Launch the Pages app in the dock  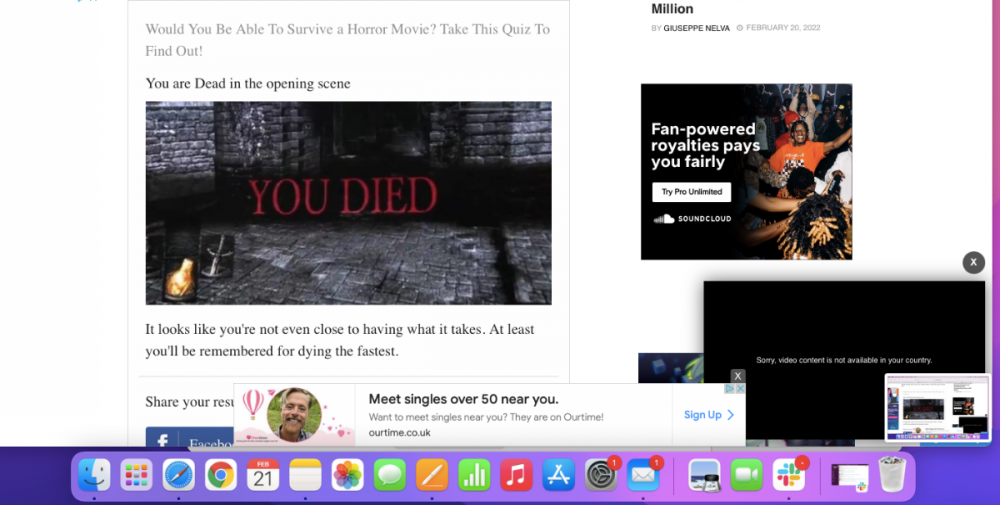432,475
